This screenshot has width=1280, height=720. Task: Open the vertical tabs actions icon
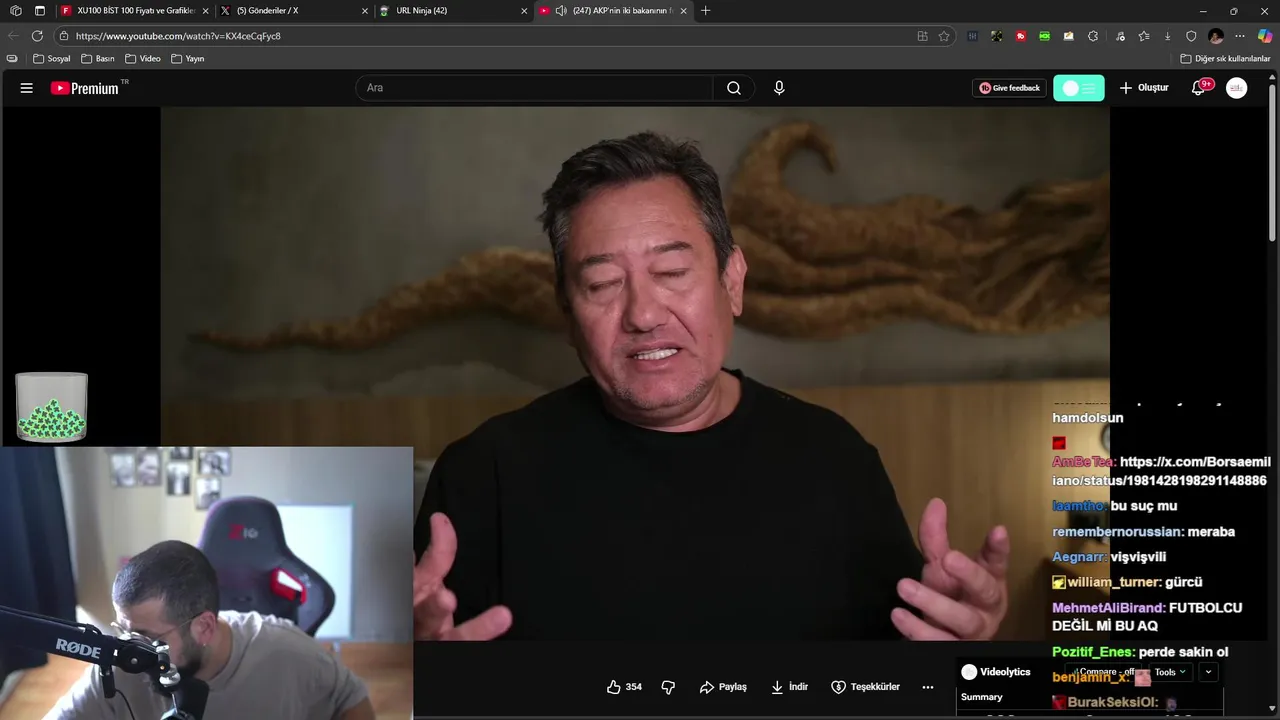[x=40, y=11]
